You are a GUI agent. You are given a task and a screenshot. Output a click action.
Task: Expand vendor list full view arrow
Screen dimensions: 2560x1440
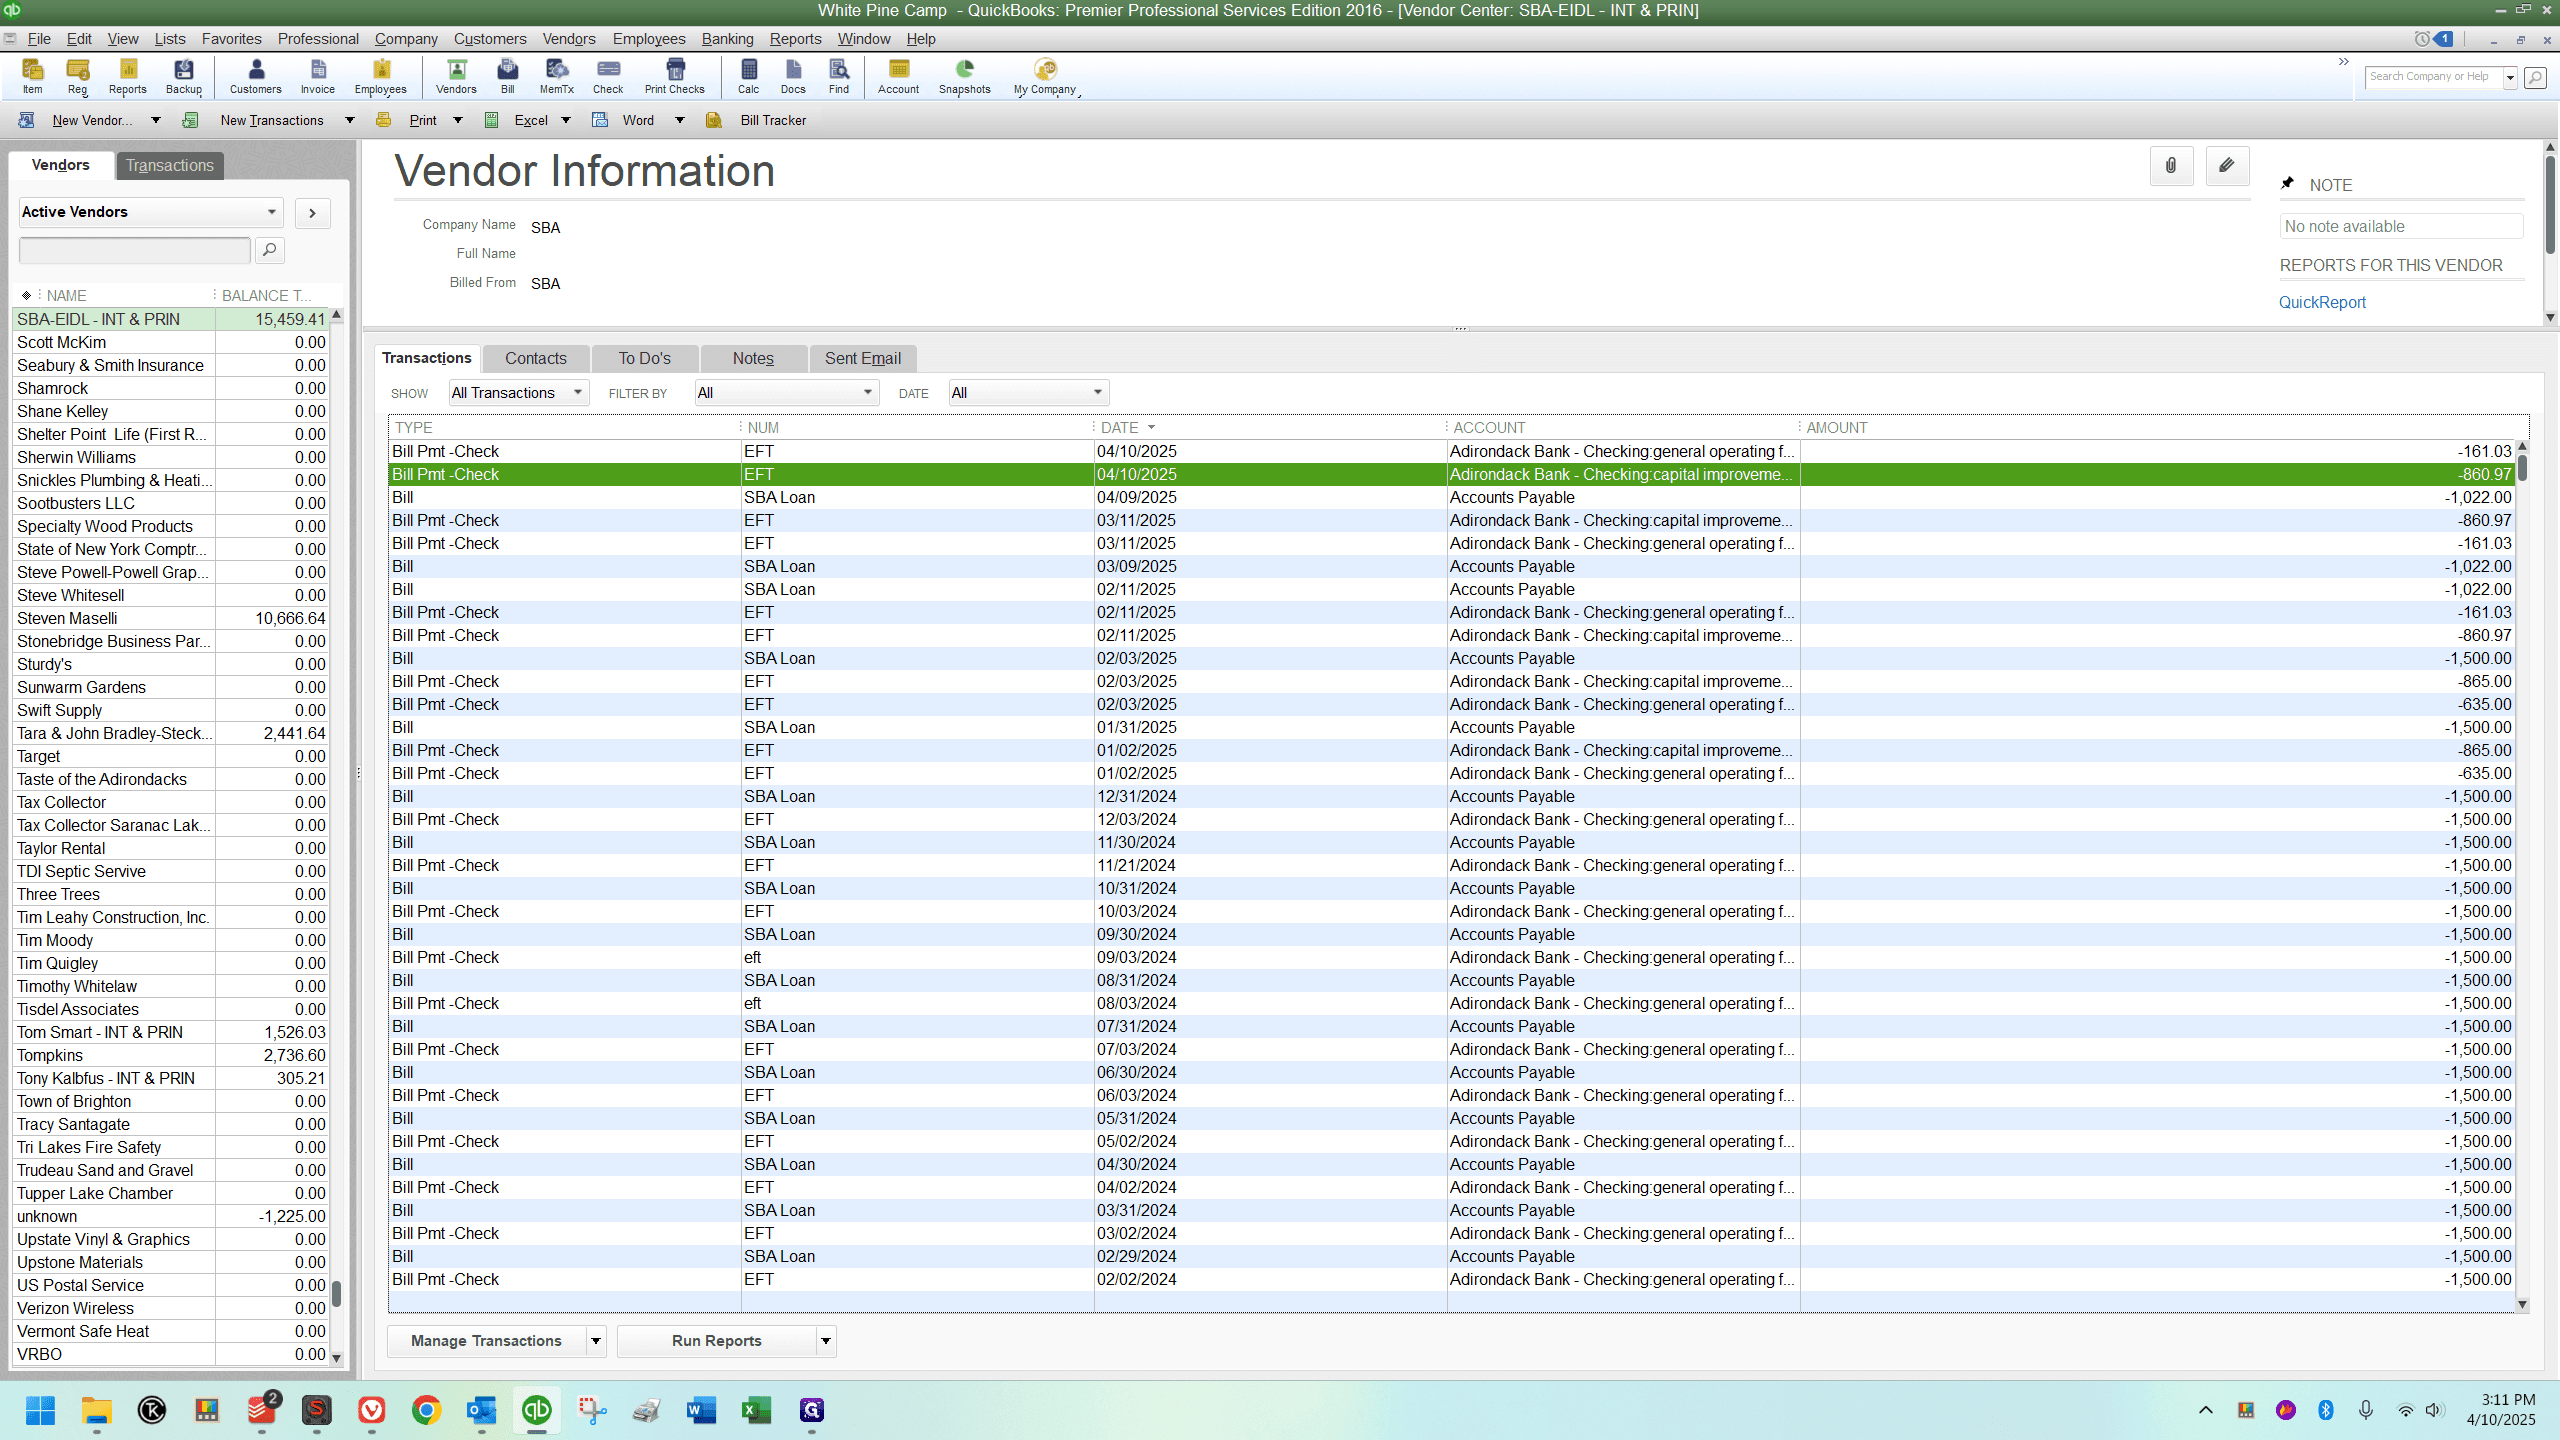pyautogui.click(x=312, y=213)
